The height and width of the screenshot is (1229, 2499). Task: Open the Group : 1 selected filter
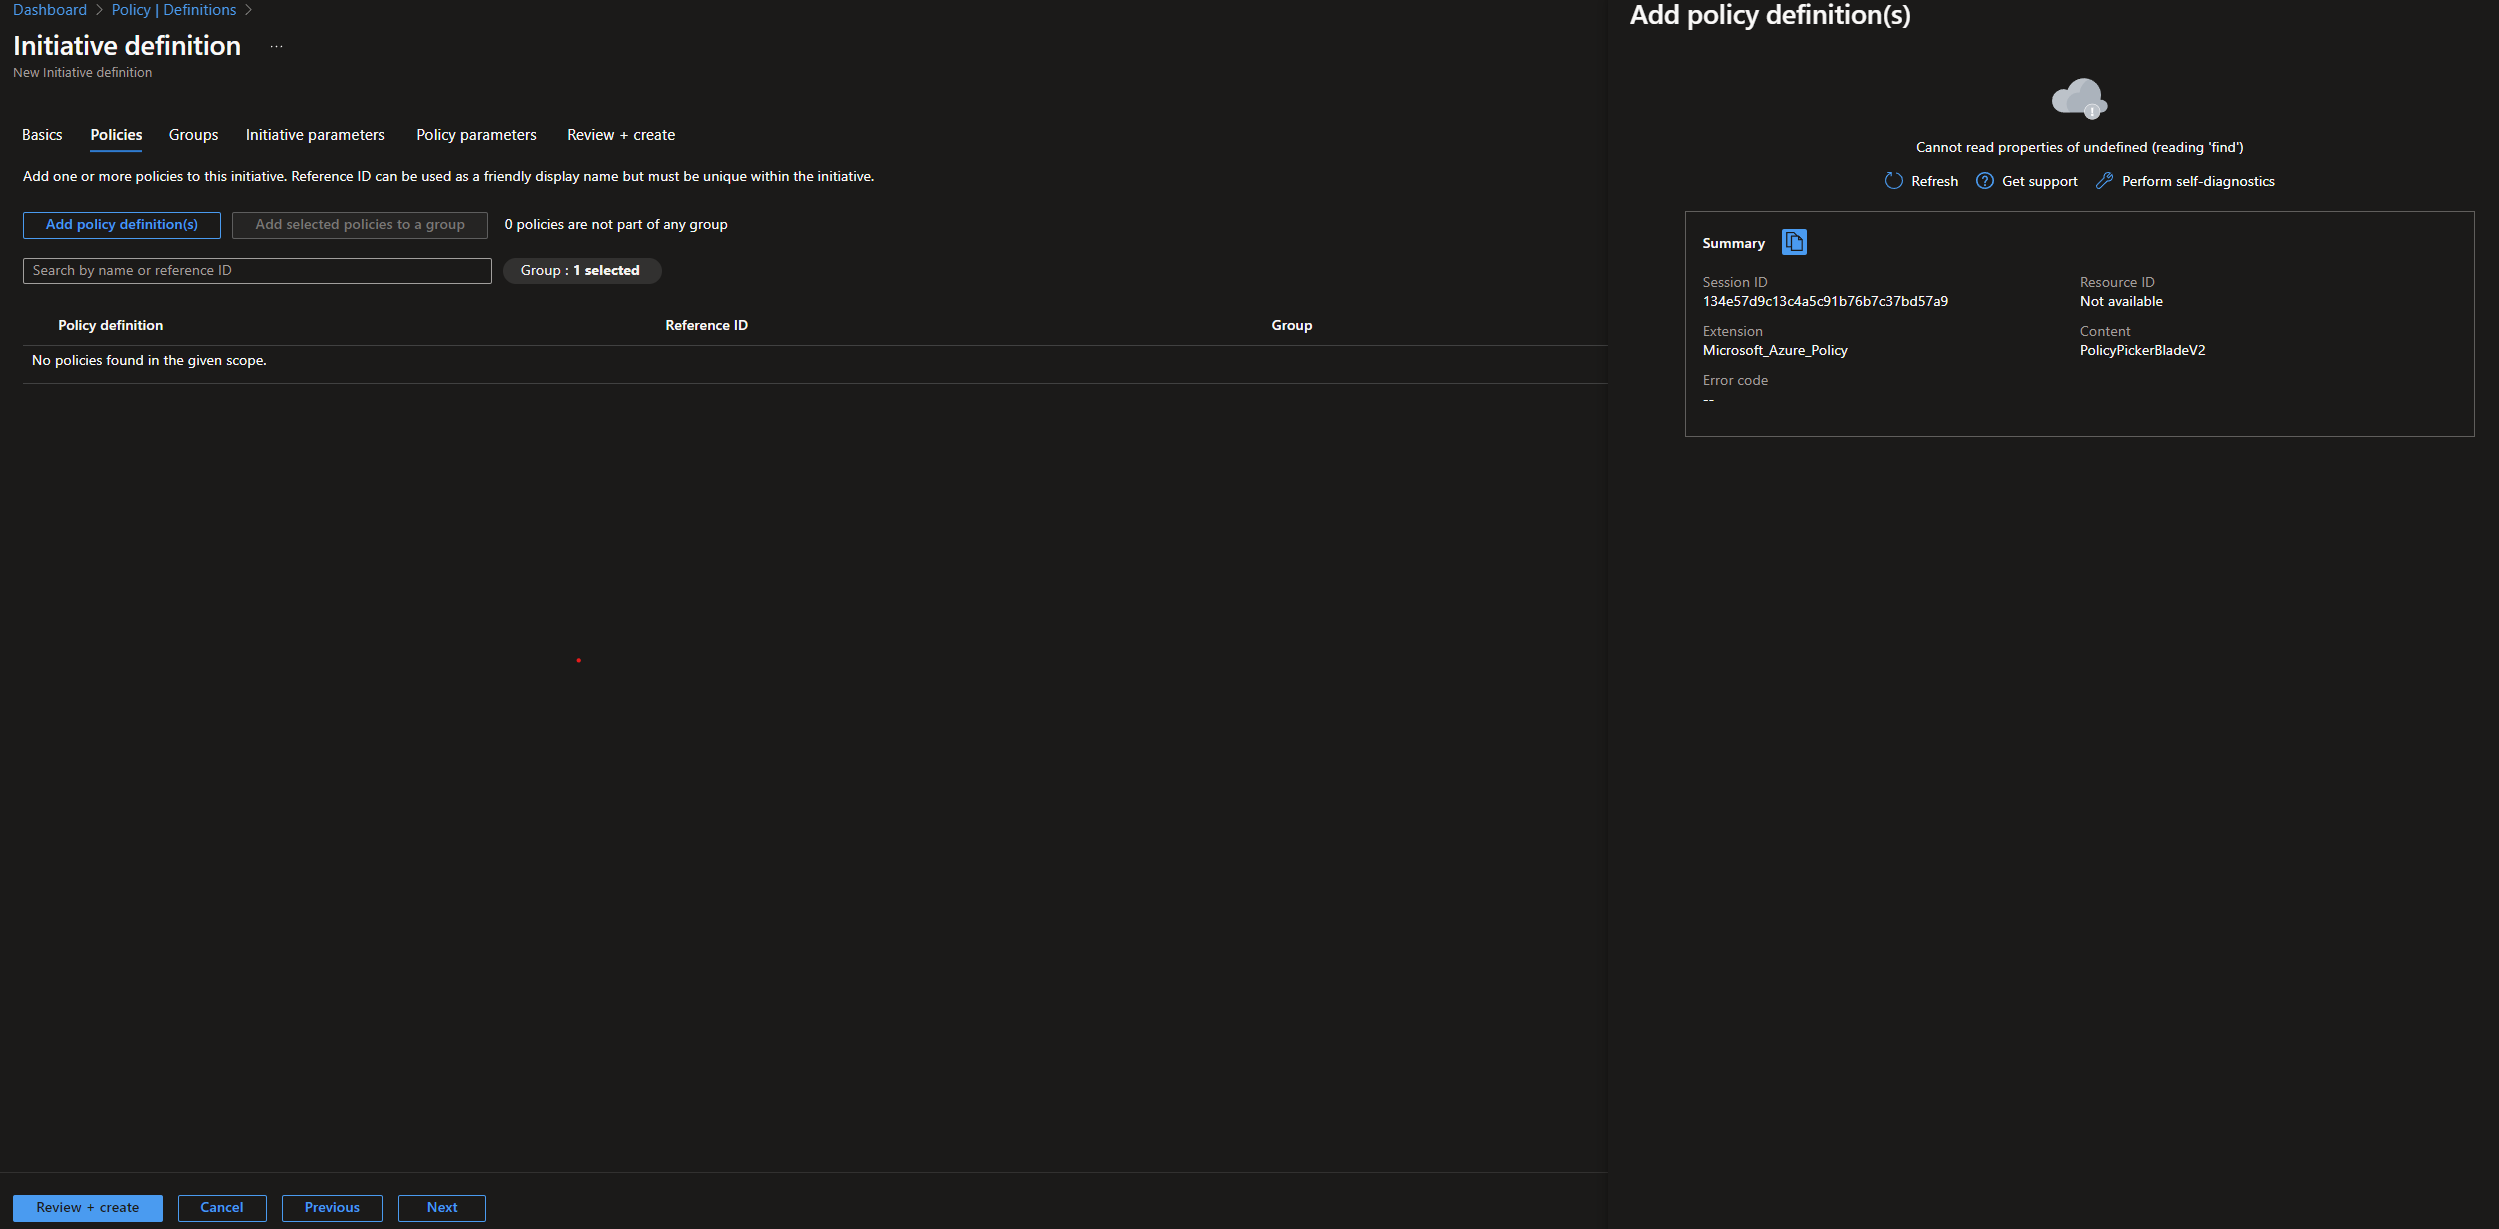581,271
